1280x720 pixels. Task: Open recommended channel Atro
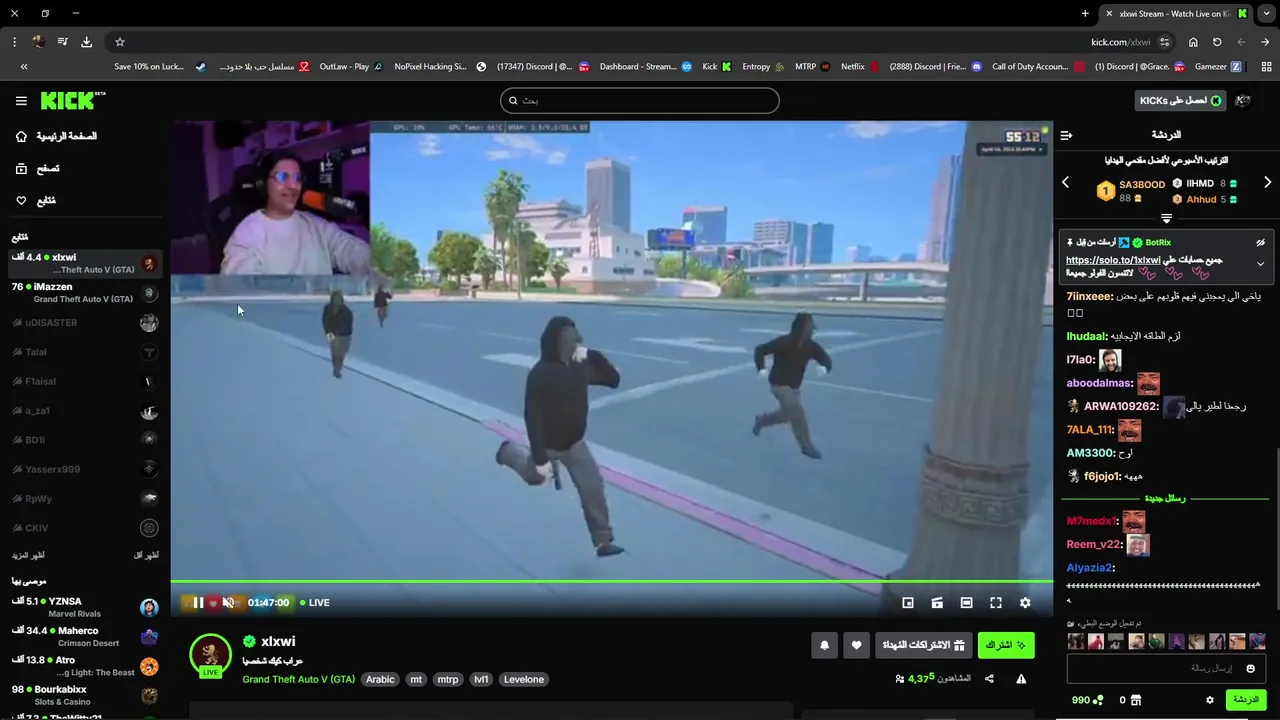[x=85, y=666]
